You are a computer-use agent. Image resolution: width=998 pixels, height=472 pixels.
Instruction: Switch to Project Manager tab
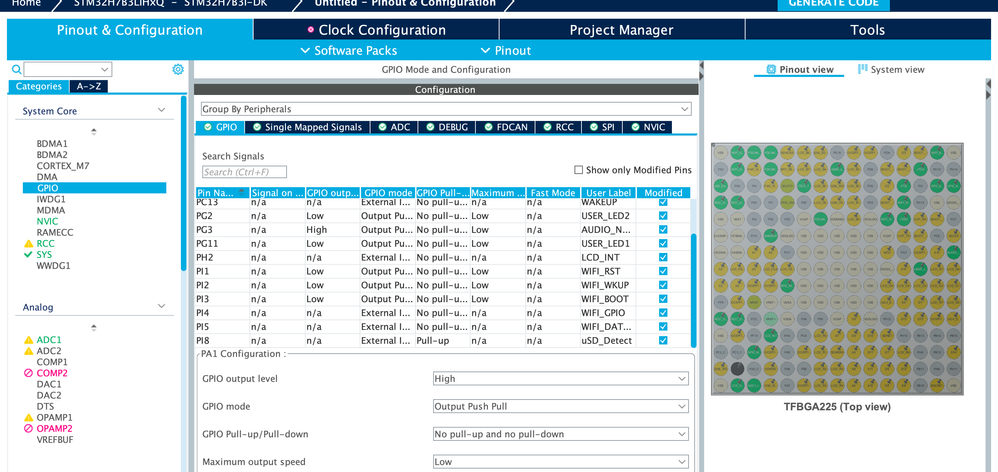pyautogui.click(x=622, y=30)
